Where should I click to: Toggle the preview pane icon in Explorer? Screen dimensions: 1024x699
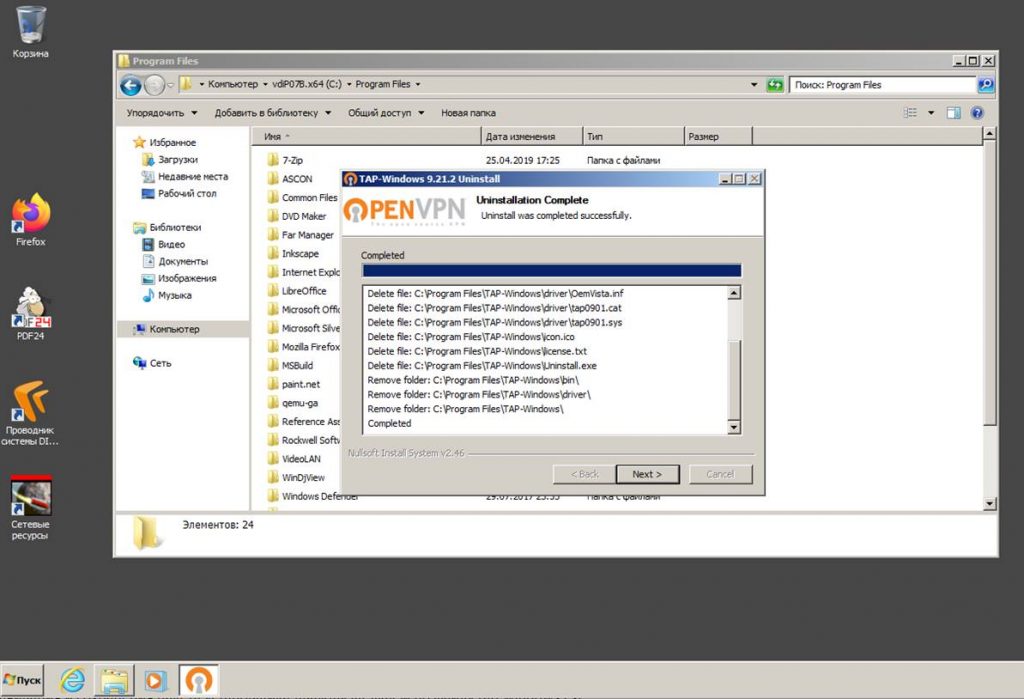point(953,113)
